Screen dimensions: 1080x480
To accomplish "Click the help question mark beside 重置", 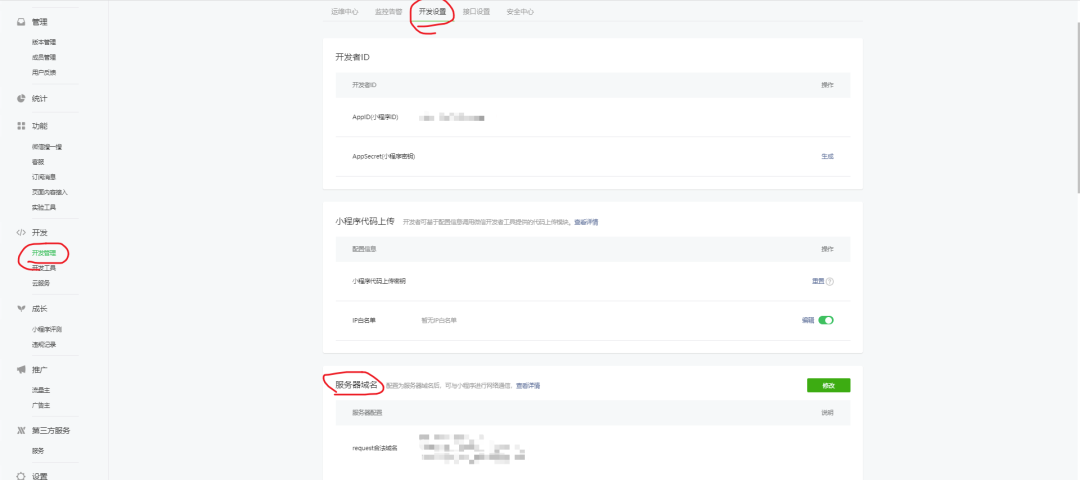I will pos(830,281).
